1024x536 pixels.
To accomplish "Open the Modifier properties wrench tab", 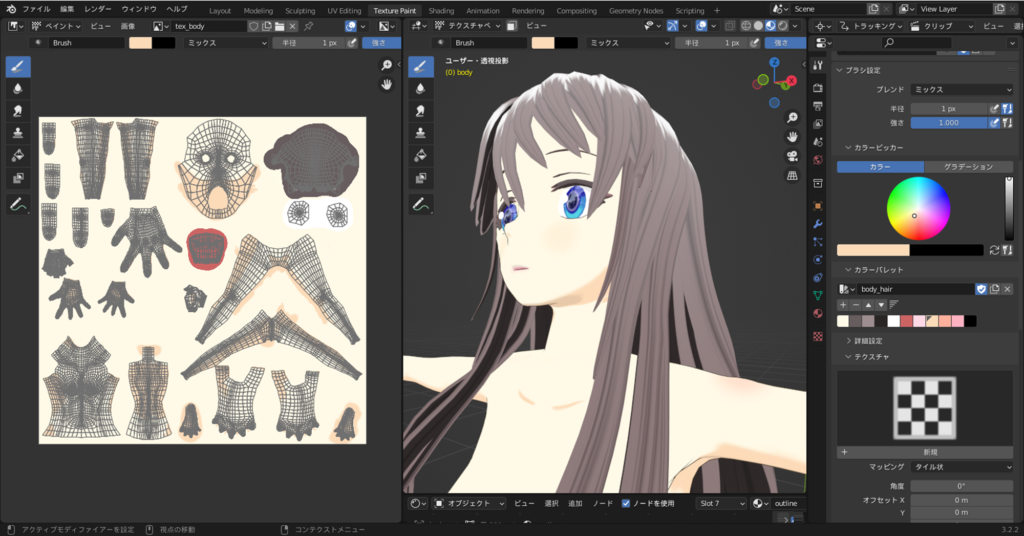I will [818, 224].
